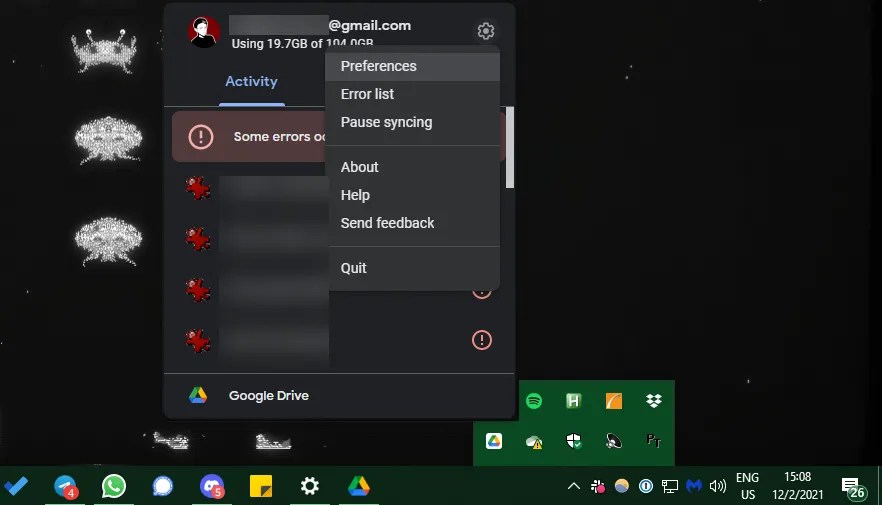Image resolution: width=882 pixels, height=505 pixels.
Task: Open Windows Security shield tray icon
Action: (574, 441)
